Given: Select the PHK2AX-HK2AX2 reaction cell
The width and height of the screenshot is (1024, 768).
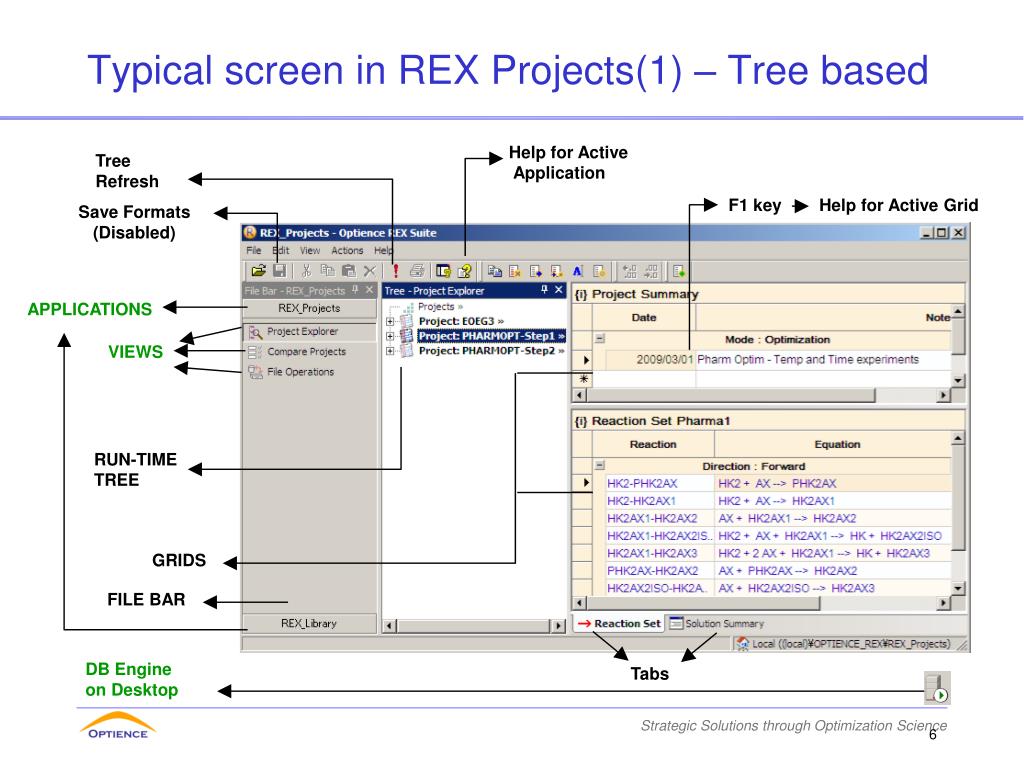Looking at the screenshot, I should tap(660, 571).
